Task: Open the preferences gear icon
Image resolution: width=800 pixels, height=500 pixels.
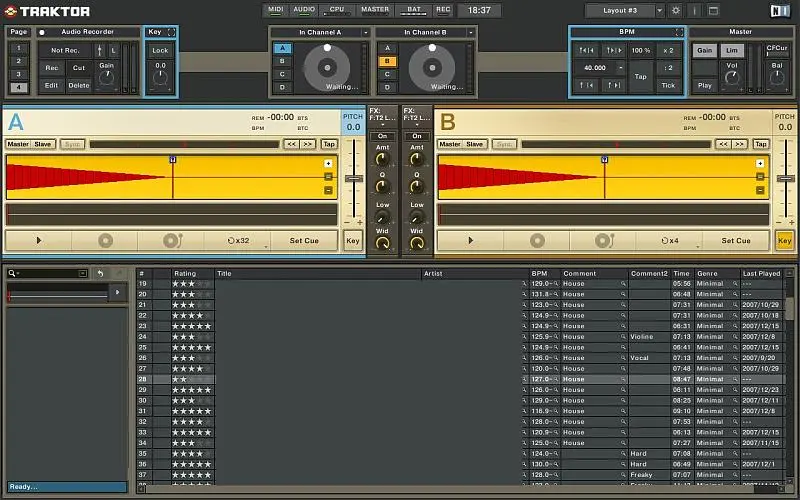Action: pyautogui.click(x=676, y=11)
